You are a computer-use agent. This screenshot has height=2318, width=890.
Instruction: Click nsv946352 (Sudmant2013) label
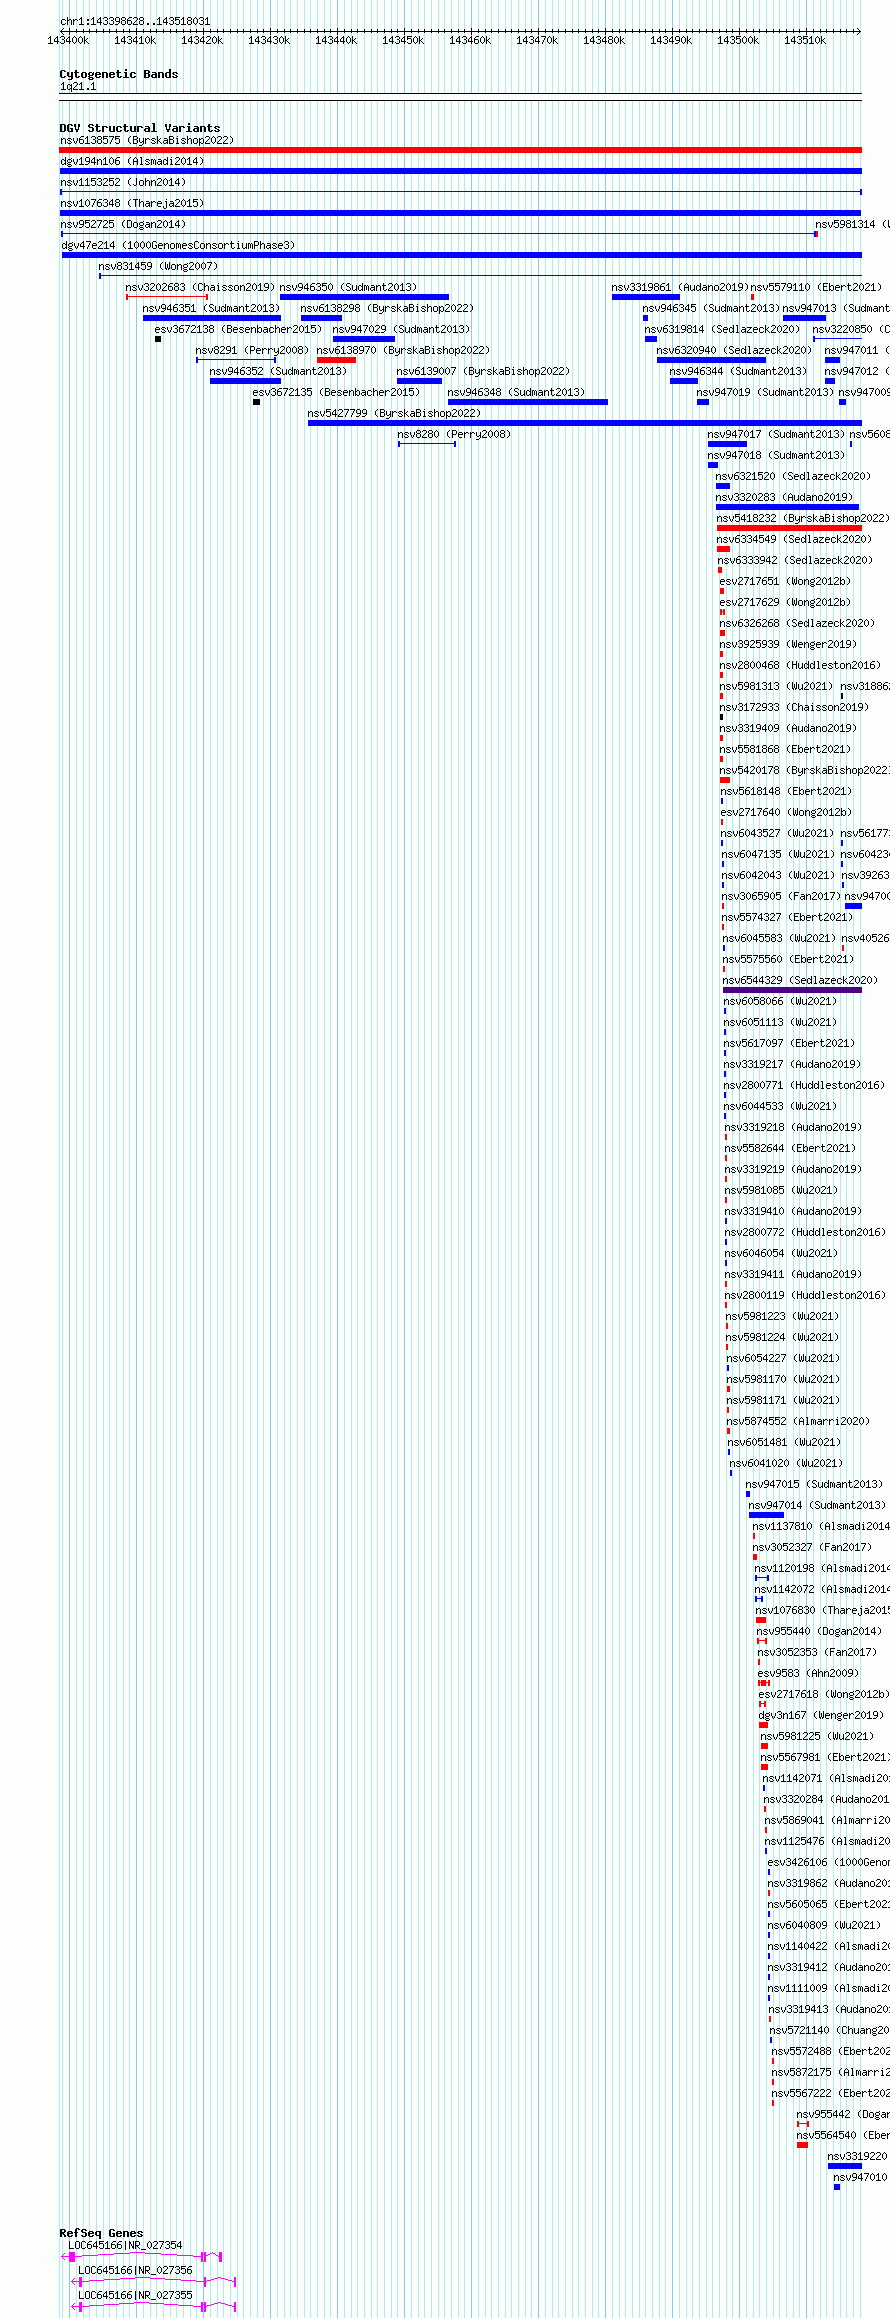click(278, 371)
